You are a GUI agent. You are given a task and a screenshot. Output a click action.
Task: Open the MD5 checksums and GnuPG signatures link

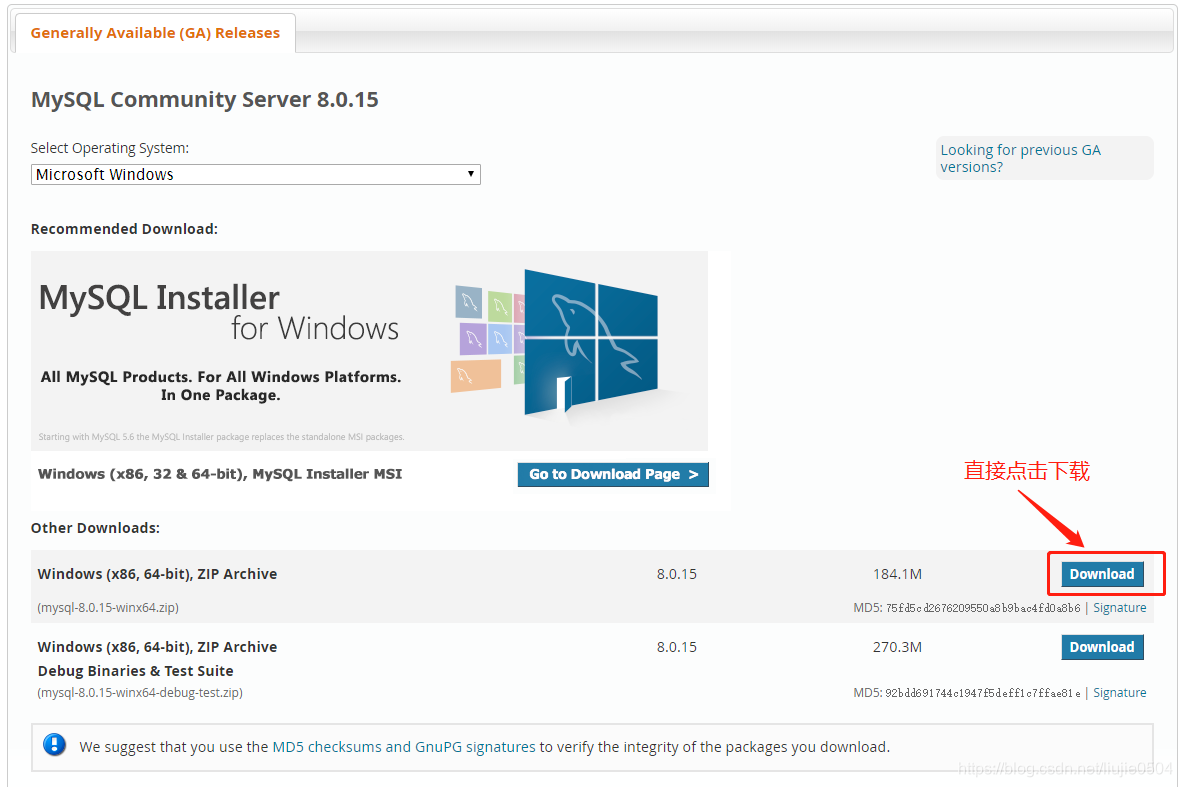tap(403, 747)
